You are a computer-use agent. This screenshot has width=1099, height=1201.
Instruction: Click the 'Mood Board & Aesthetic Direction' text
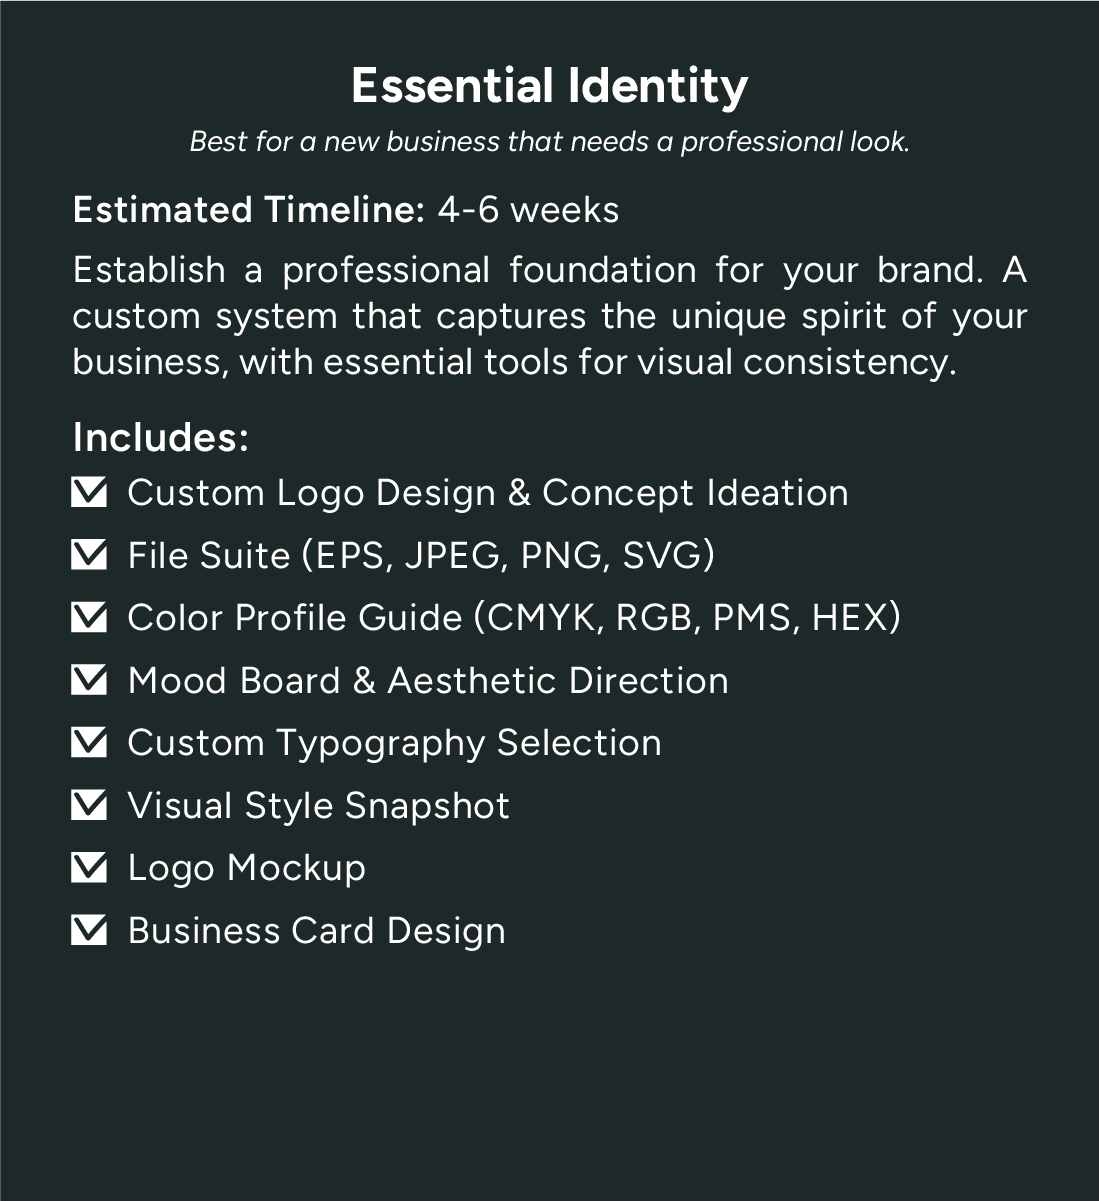428,681
